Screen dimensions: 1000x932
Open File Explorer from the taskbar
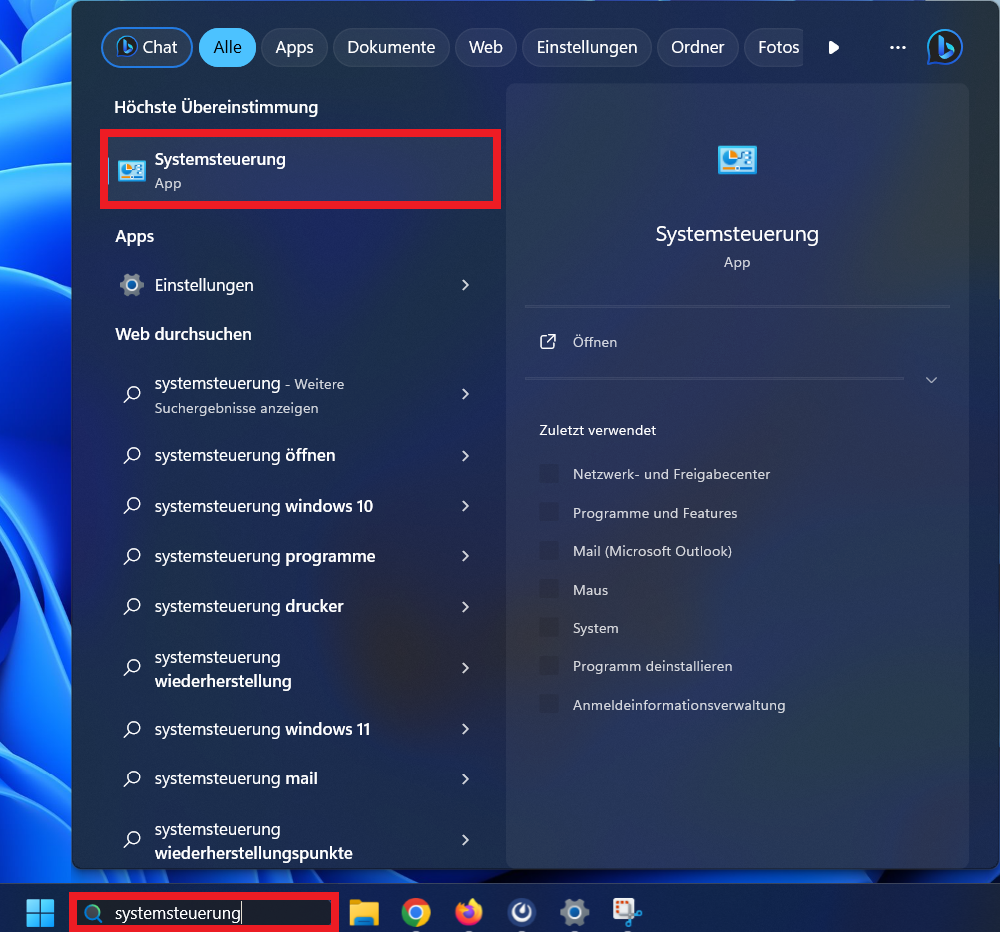coord(364,912)
